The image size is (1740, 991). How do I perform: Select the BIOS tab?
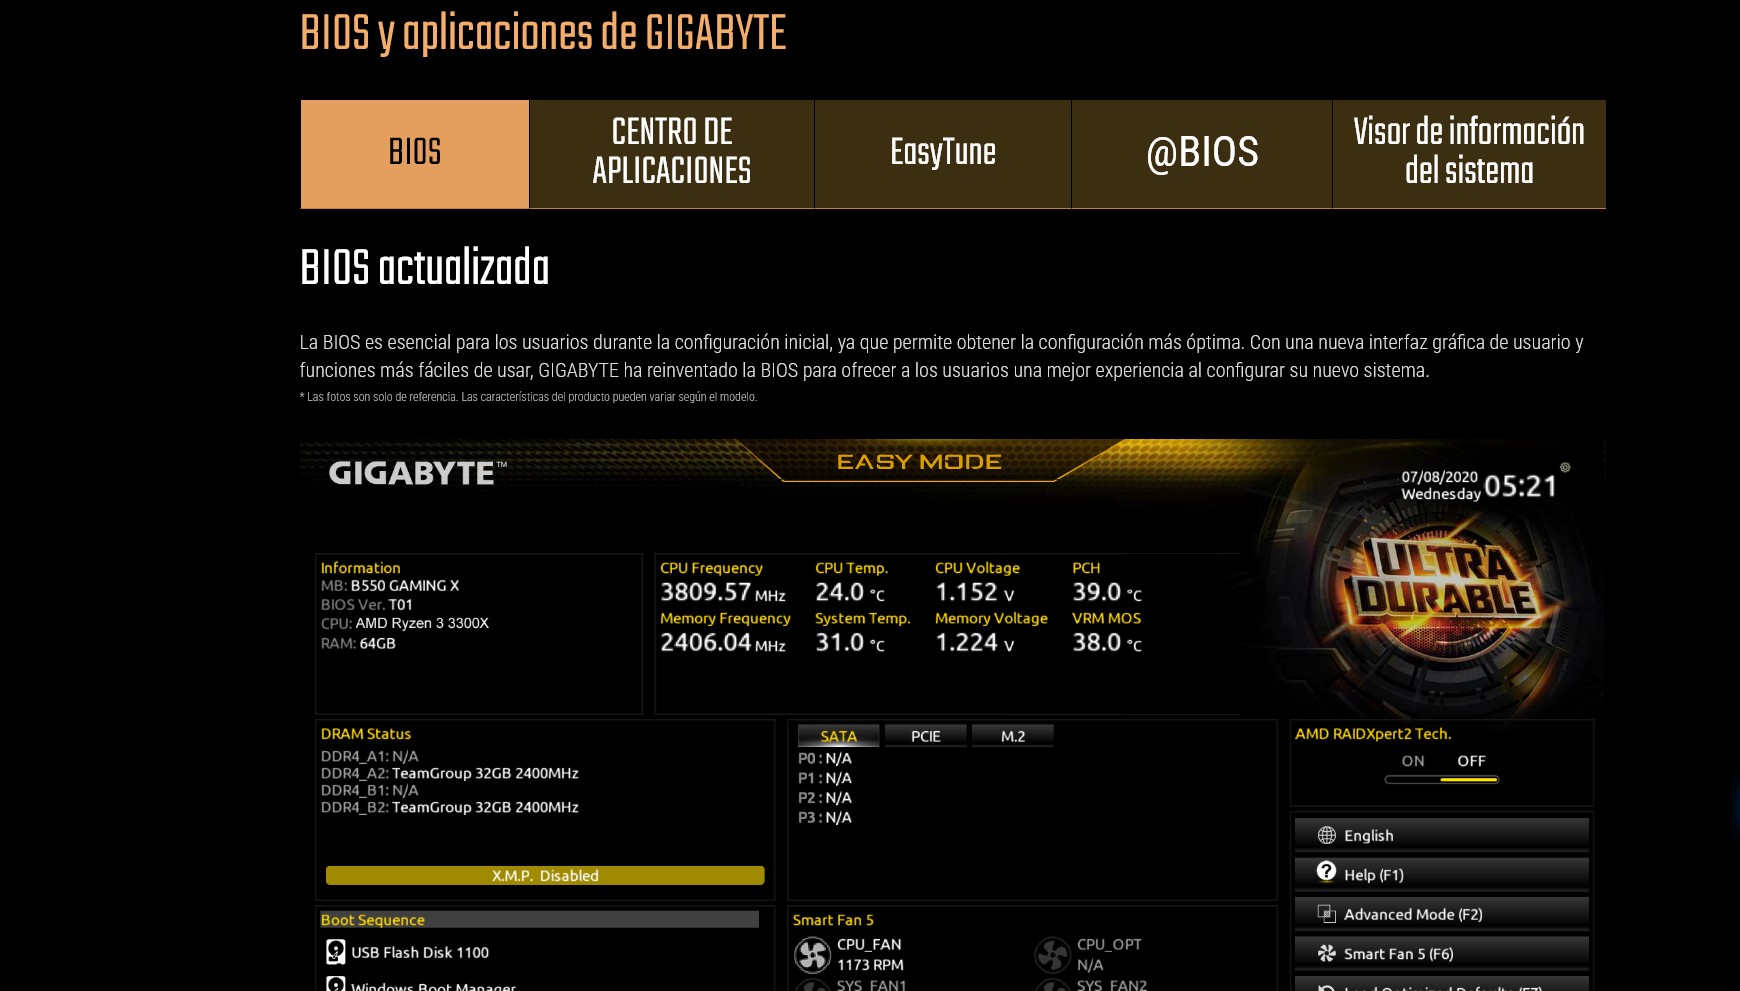pos(415,154)
